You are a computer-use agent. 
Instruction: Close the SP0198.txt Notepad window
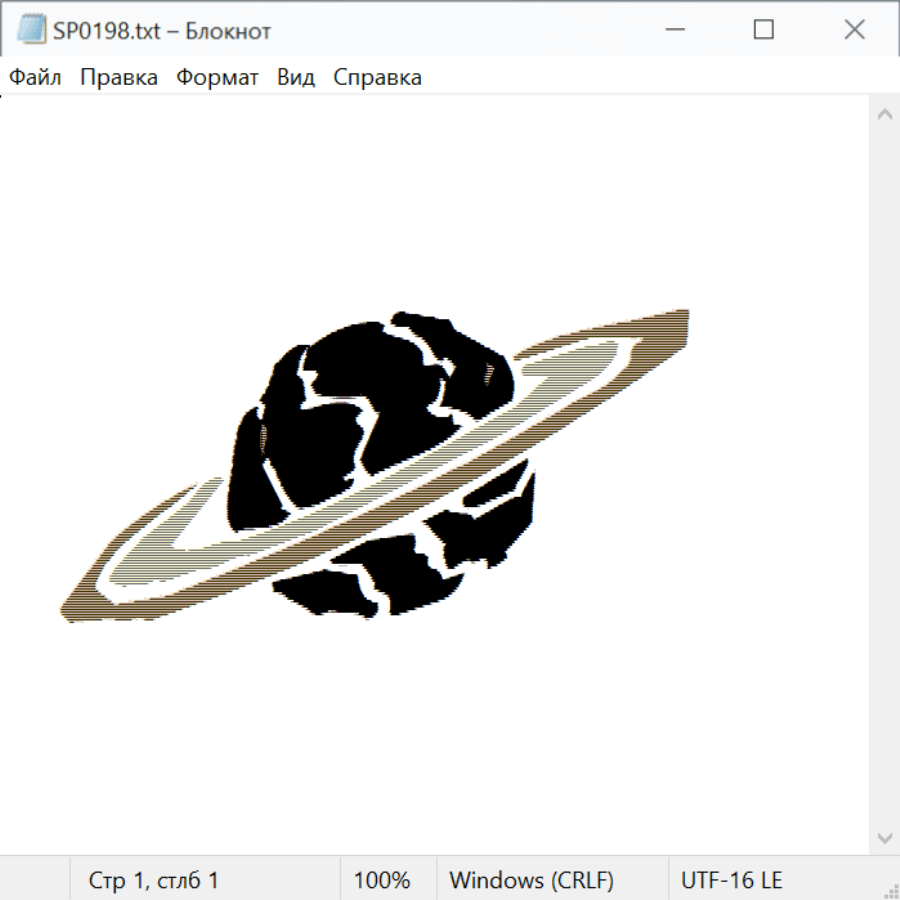[x=854, y=30]
